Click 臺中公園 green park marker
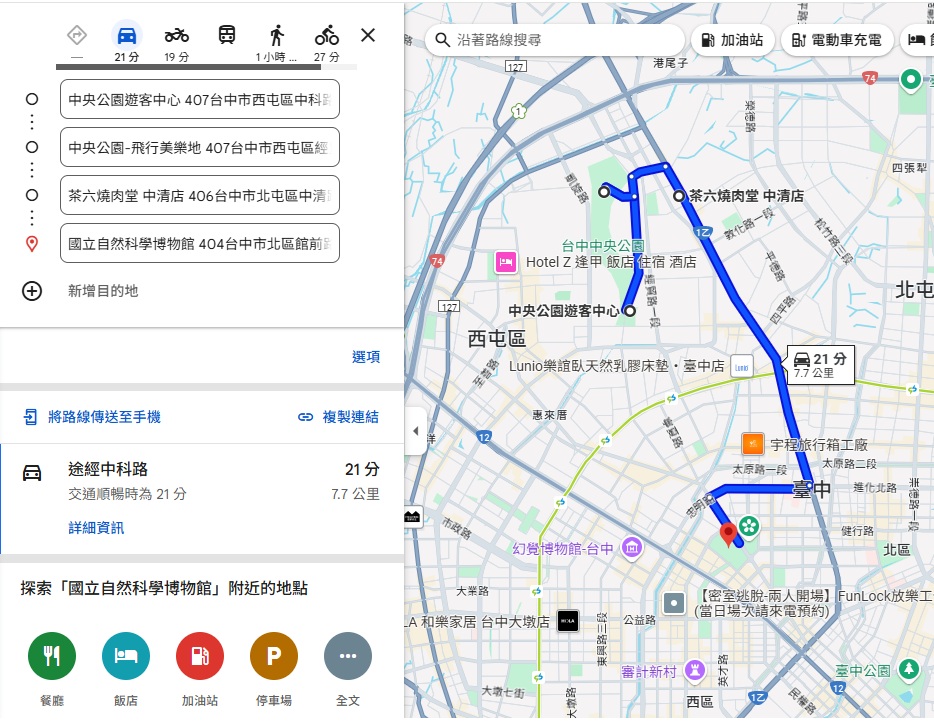Image resolution: width=934 pixels, height=728 pixels. [908, 669]
